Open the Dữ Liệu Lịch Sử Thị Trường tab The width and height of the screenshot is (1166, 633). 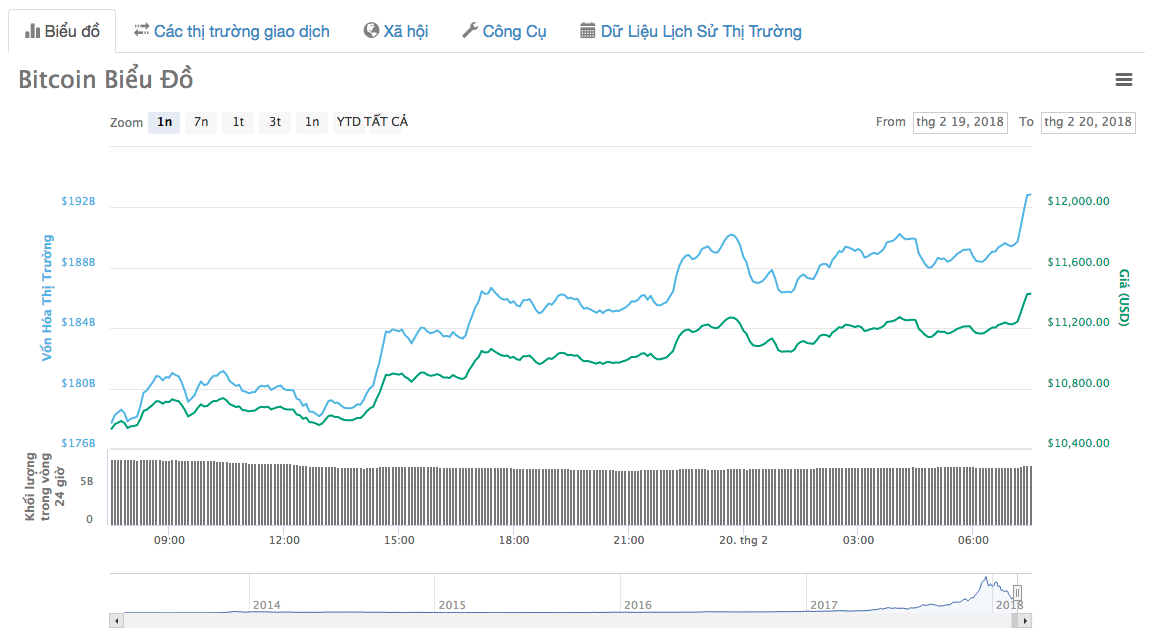[x=691, y=31]
